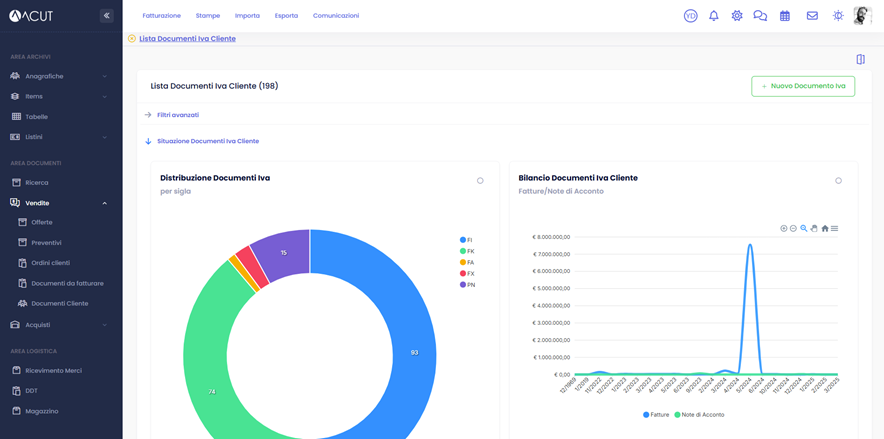Image resolution: width=884 pixels, height=439 pixels.
Task: Toggle light/dark theme sun icon
Action: (x=838, y=16)
